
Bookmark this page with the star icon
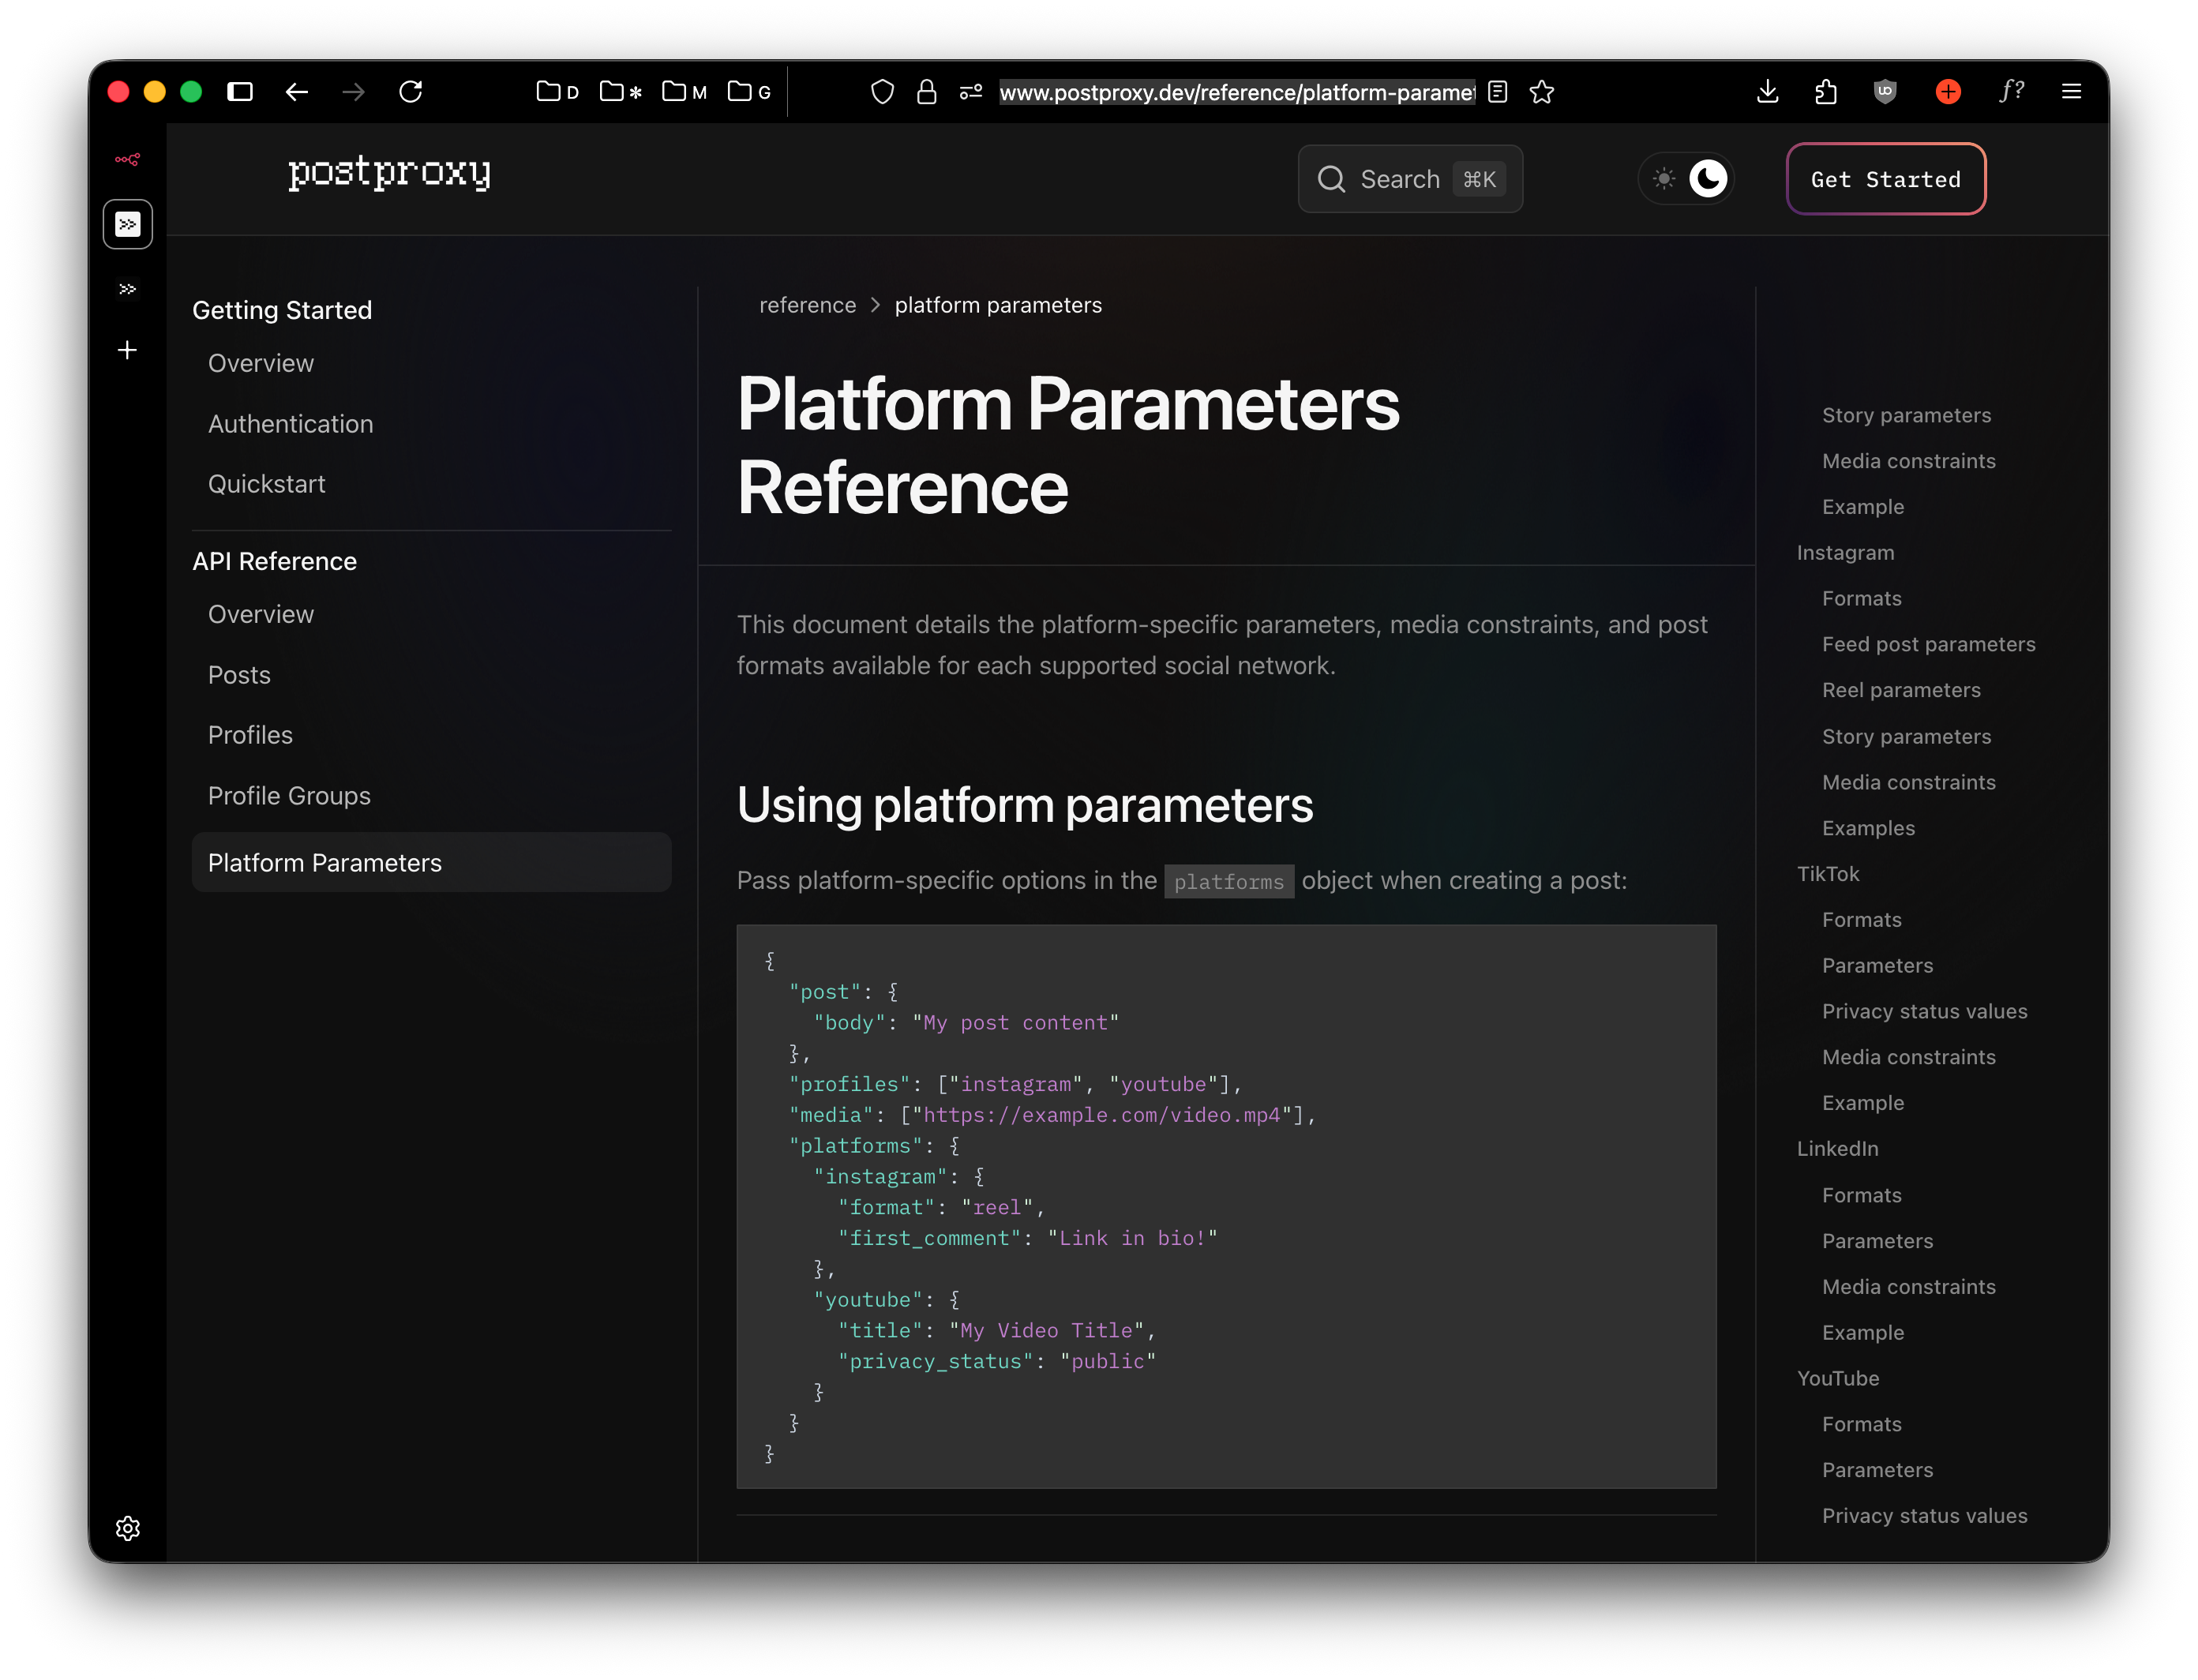coord(1541,92)
